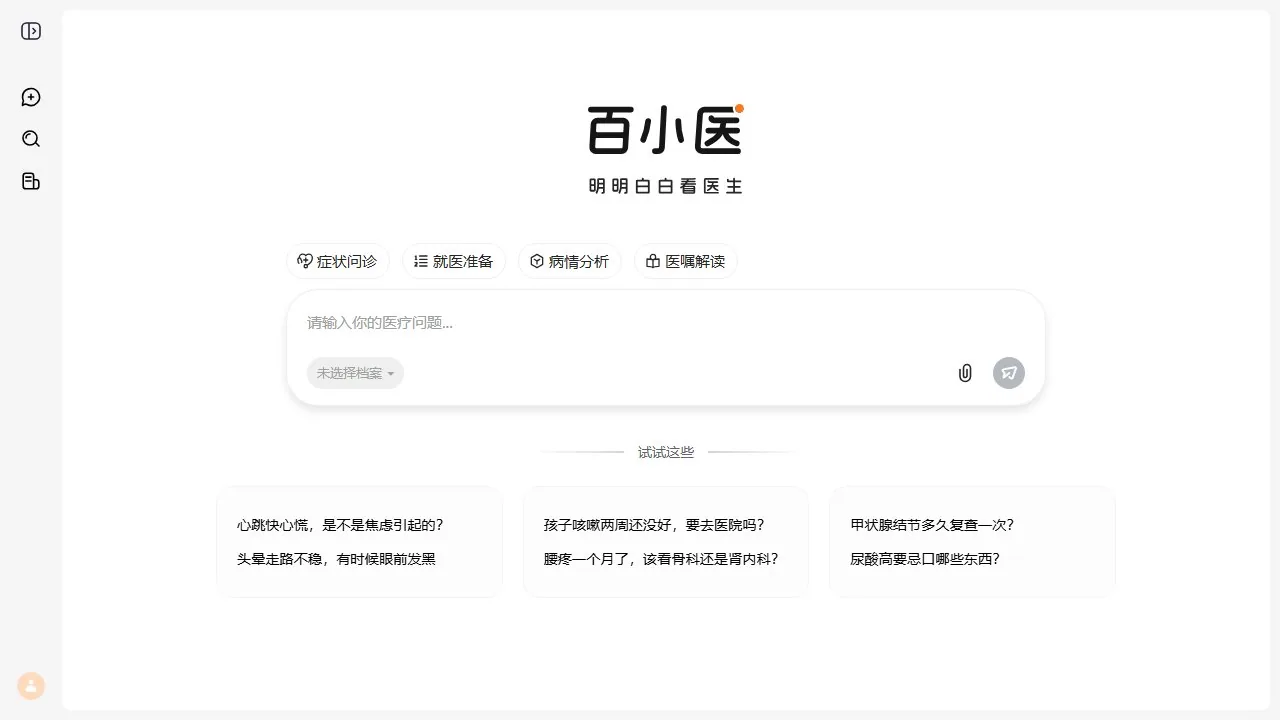Send the question with the send icon

click(1009, 373)
